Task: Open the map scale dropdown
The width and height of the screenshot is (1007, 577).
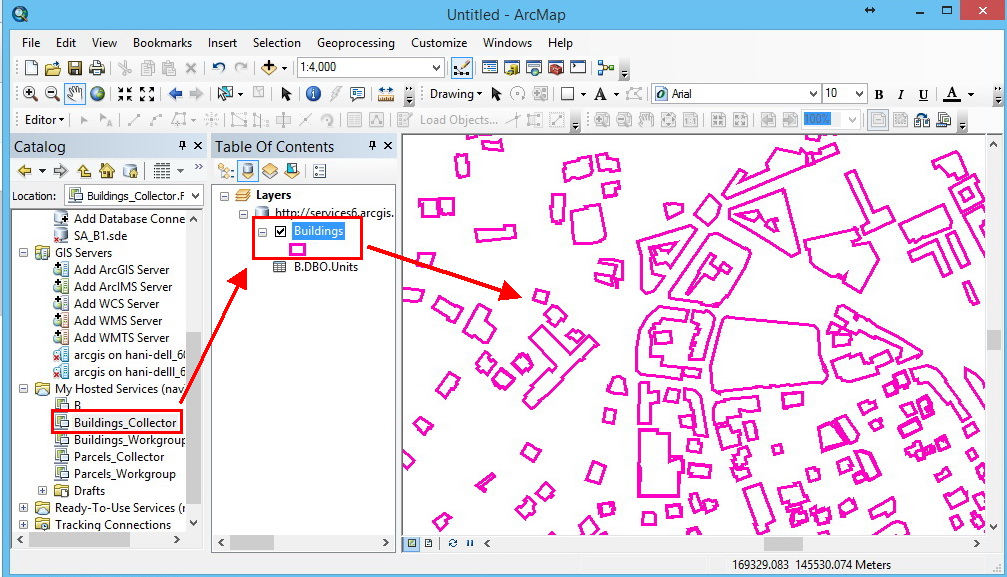Action: 436,67
